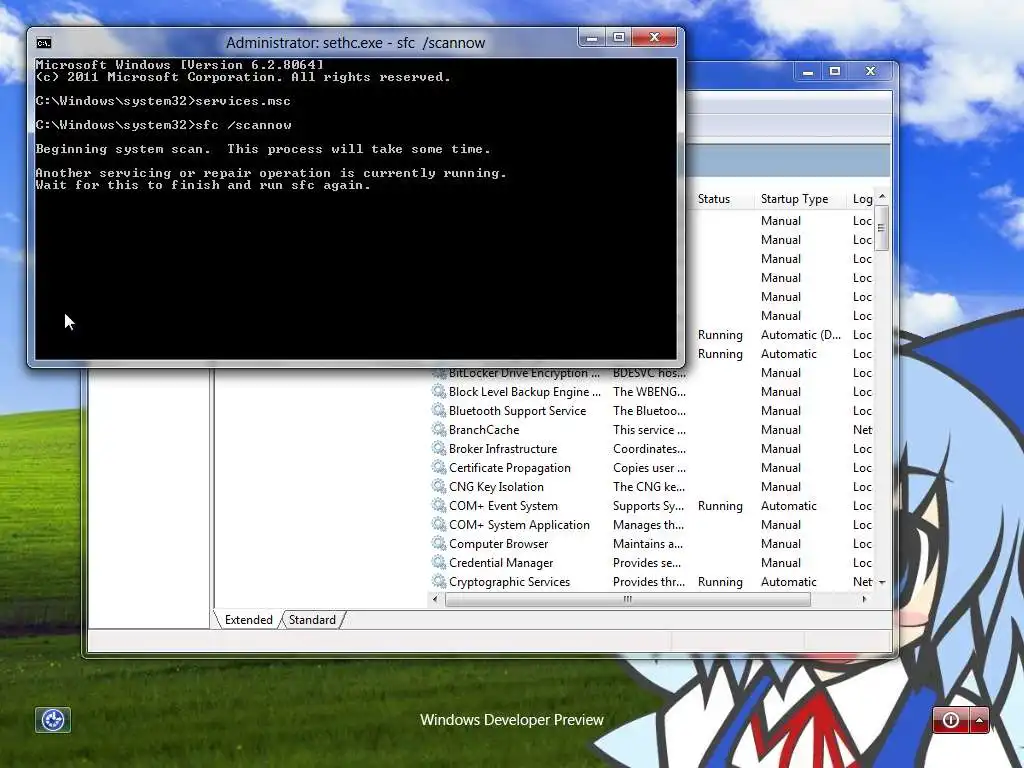Click the gear icon of Bluetooth Support Service
The height and width of the screenshot is (768, 1024).
[x=439, y=410]
